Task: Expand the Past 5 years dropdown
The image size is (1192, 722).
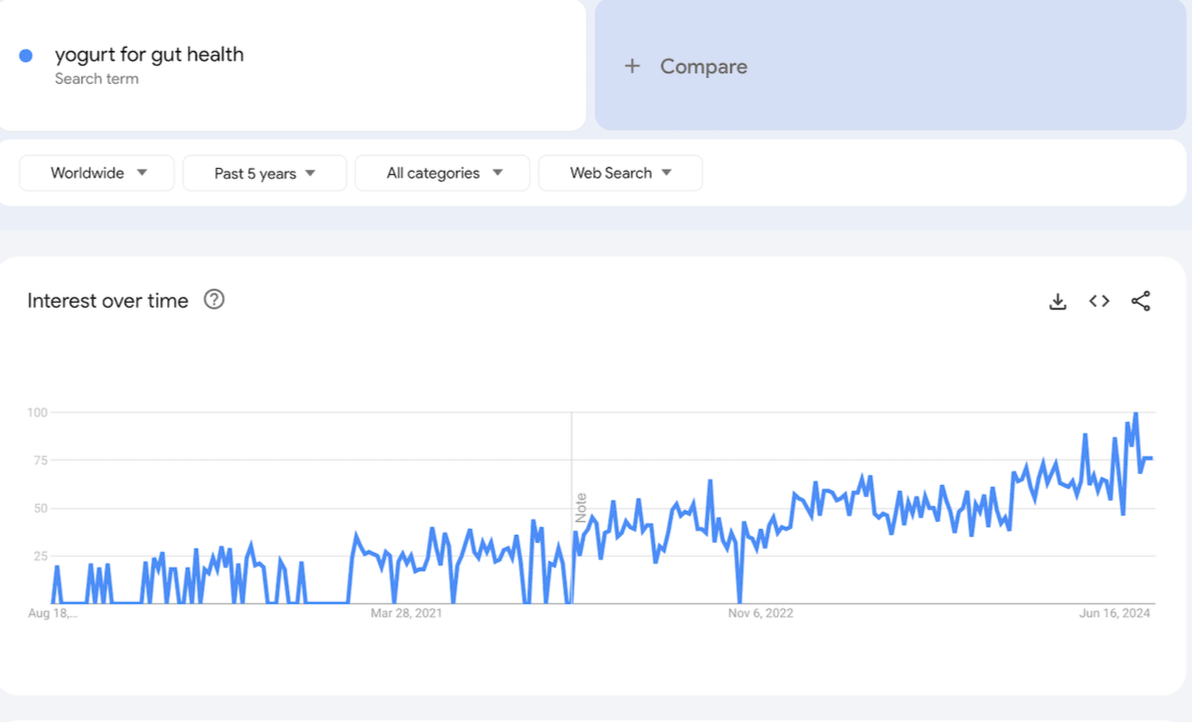Action: (x=264, y=173)
